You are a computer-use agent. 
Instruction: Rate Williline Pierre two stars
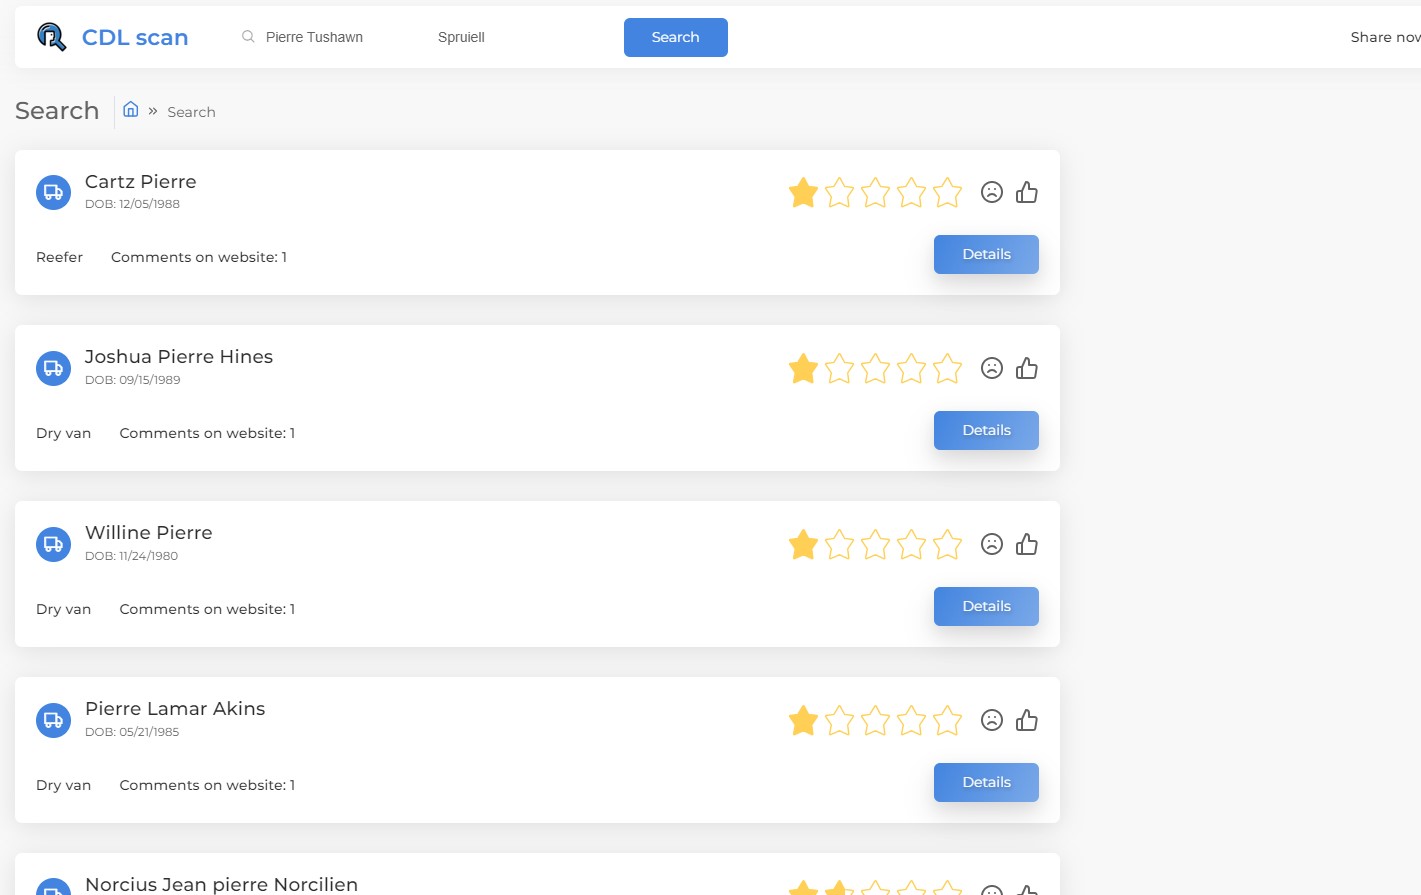[839, 544]
